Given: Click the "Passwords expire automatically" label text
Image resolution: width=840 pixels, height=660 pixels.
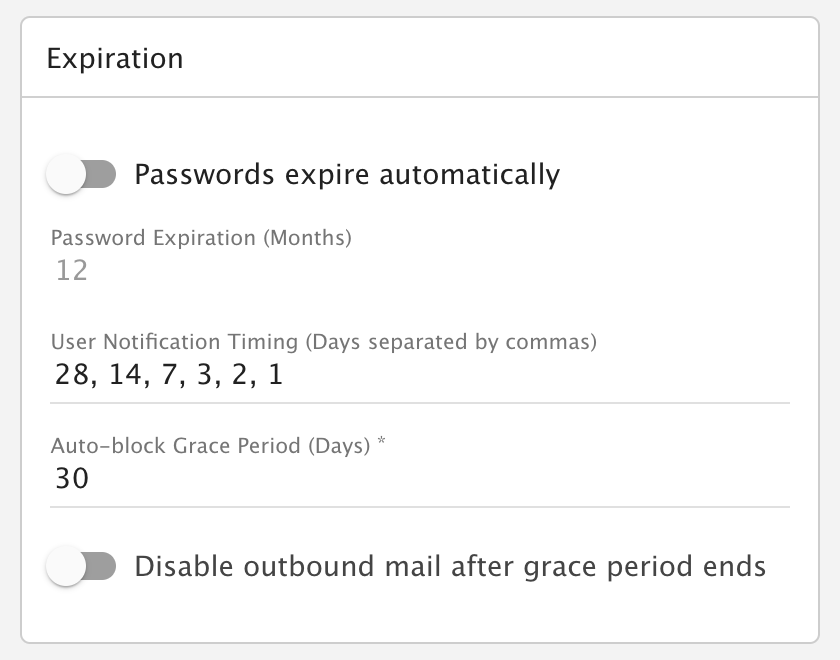Looking at the screenshot, I should click(x=347, y=175).
